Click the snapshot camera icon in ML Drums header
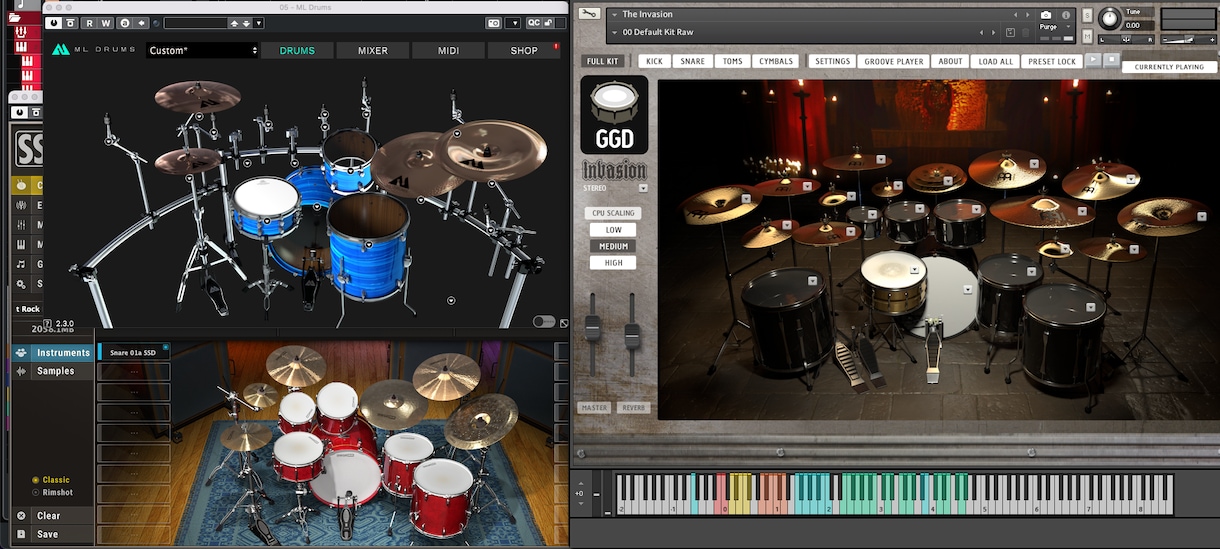1220x549 pixels. tap(493, 23)
